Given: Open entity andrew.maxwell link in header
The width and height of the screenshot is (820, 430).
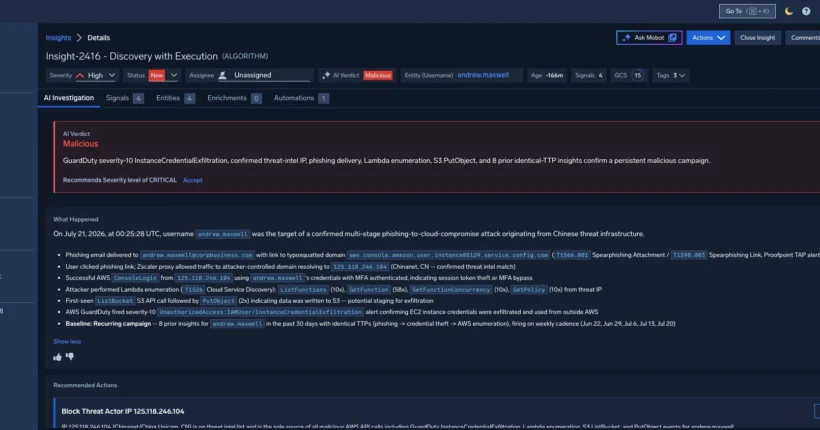Looking at the screenshot, I should coord(483,75).
